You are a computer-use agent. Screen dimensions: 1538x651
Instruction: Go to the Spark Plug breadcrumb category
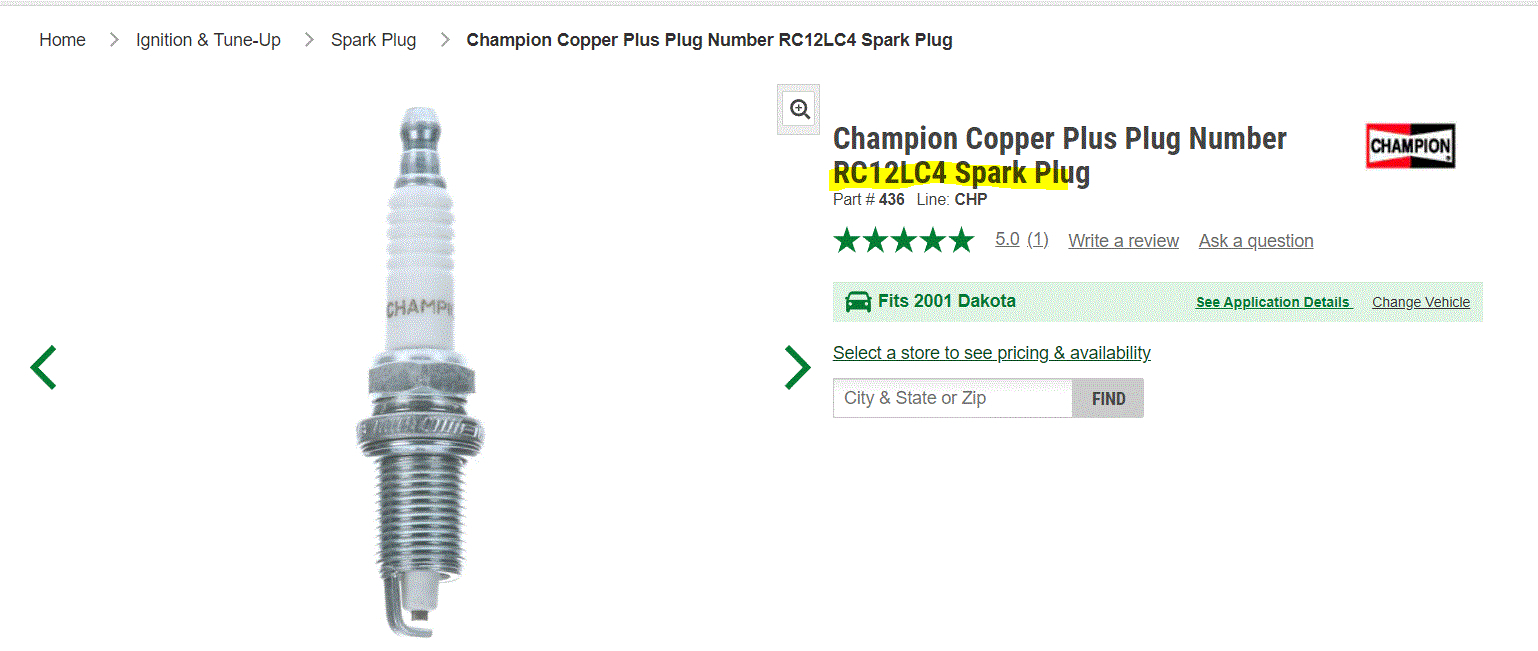(x=373, y=40)
